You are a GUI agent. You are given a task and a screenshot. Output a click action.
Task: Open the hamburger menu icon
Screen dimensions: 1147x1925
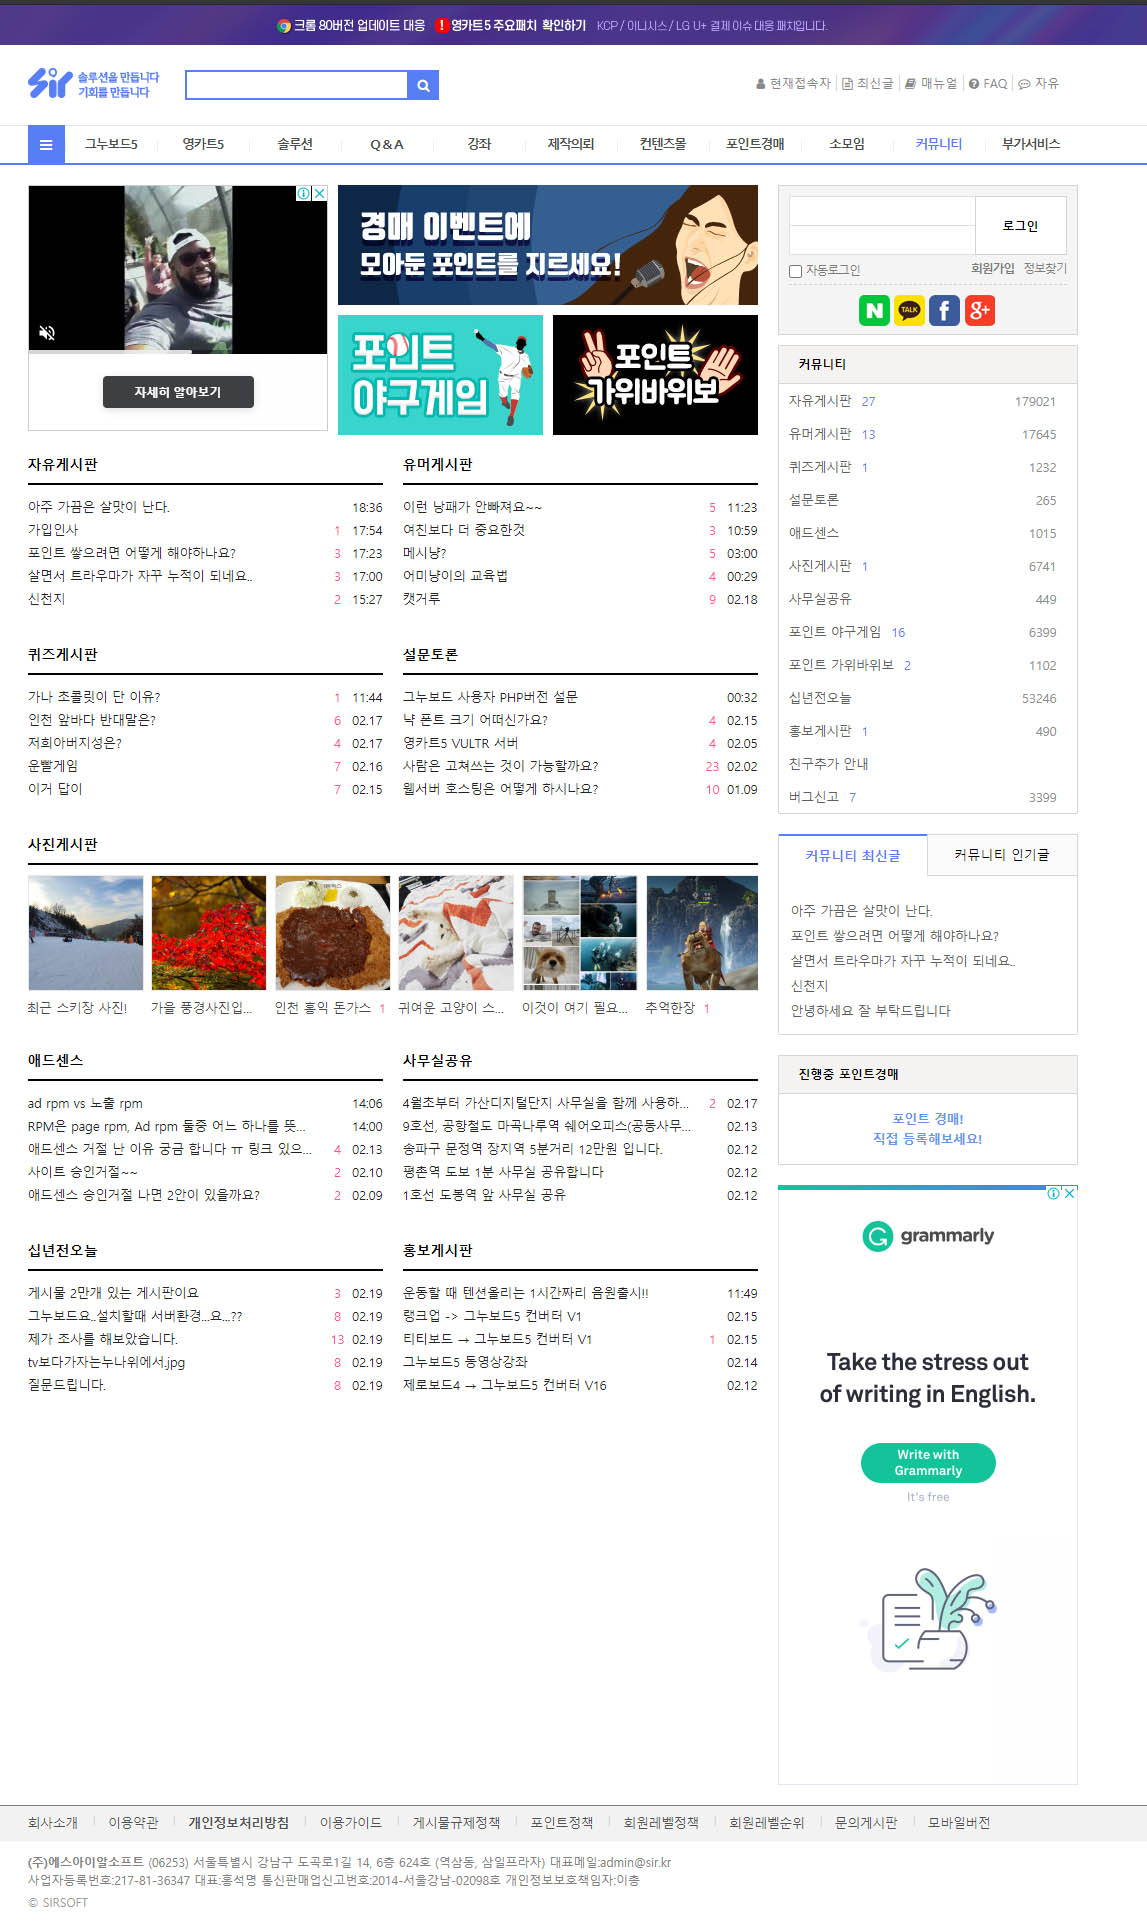(46, 145)
